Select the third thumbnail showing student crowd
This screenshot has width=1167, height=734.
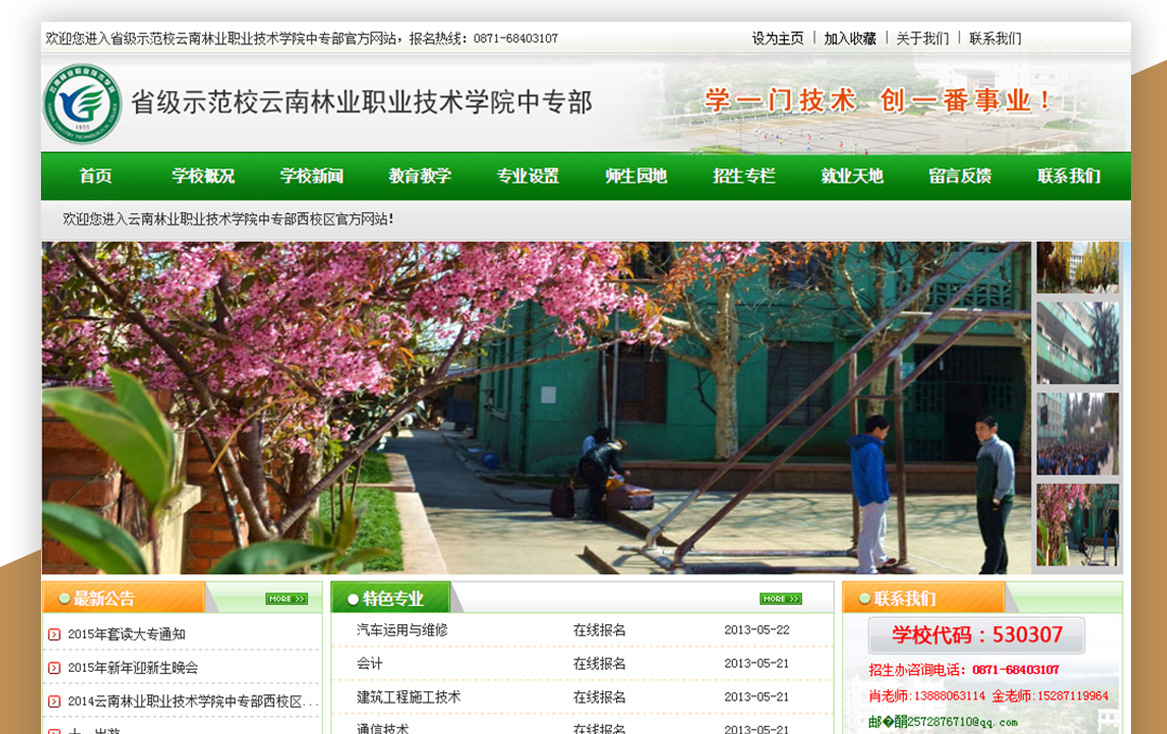[1077, 433]
